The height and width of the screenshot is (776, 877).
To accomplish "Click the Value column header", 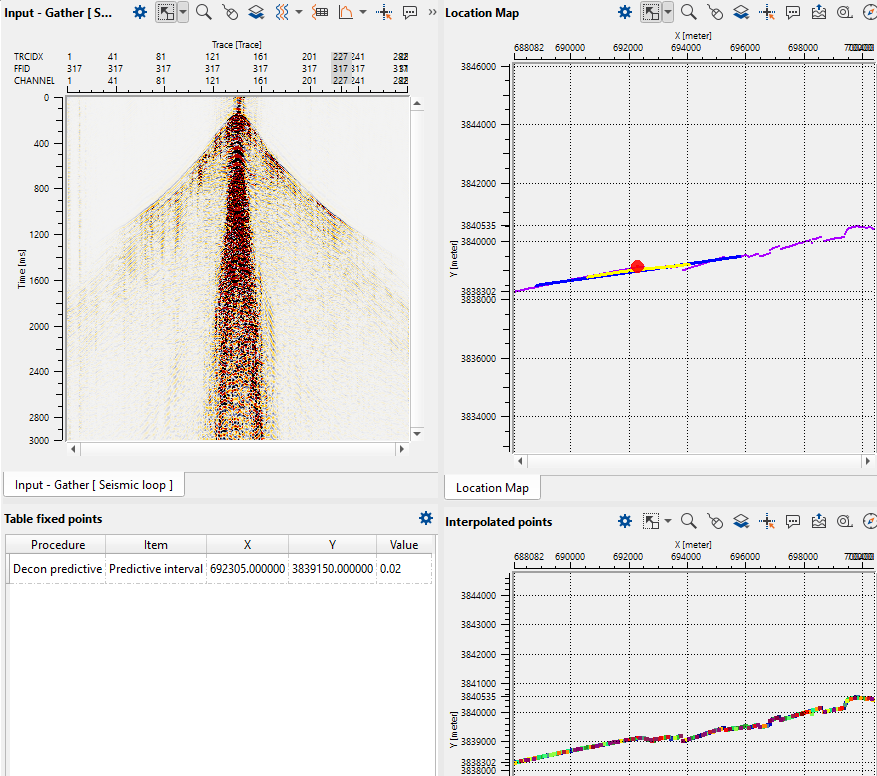I will pos(404,545).
